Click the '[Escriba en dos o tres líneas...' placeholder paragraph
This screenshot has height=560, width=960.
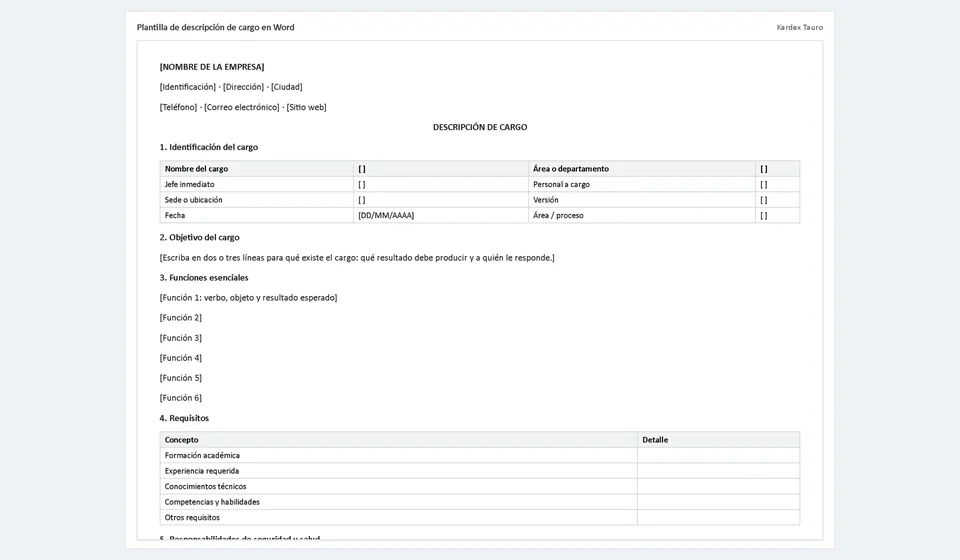[357, 258]
